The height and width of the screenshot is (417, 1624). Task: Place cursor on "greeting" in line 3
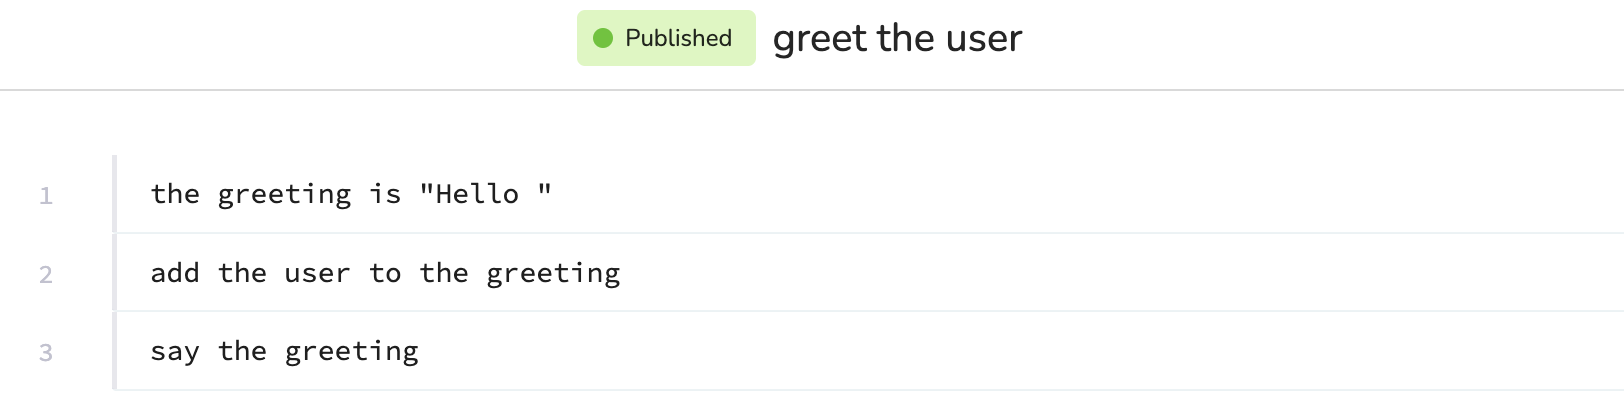[x=351, y=351]
